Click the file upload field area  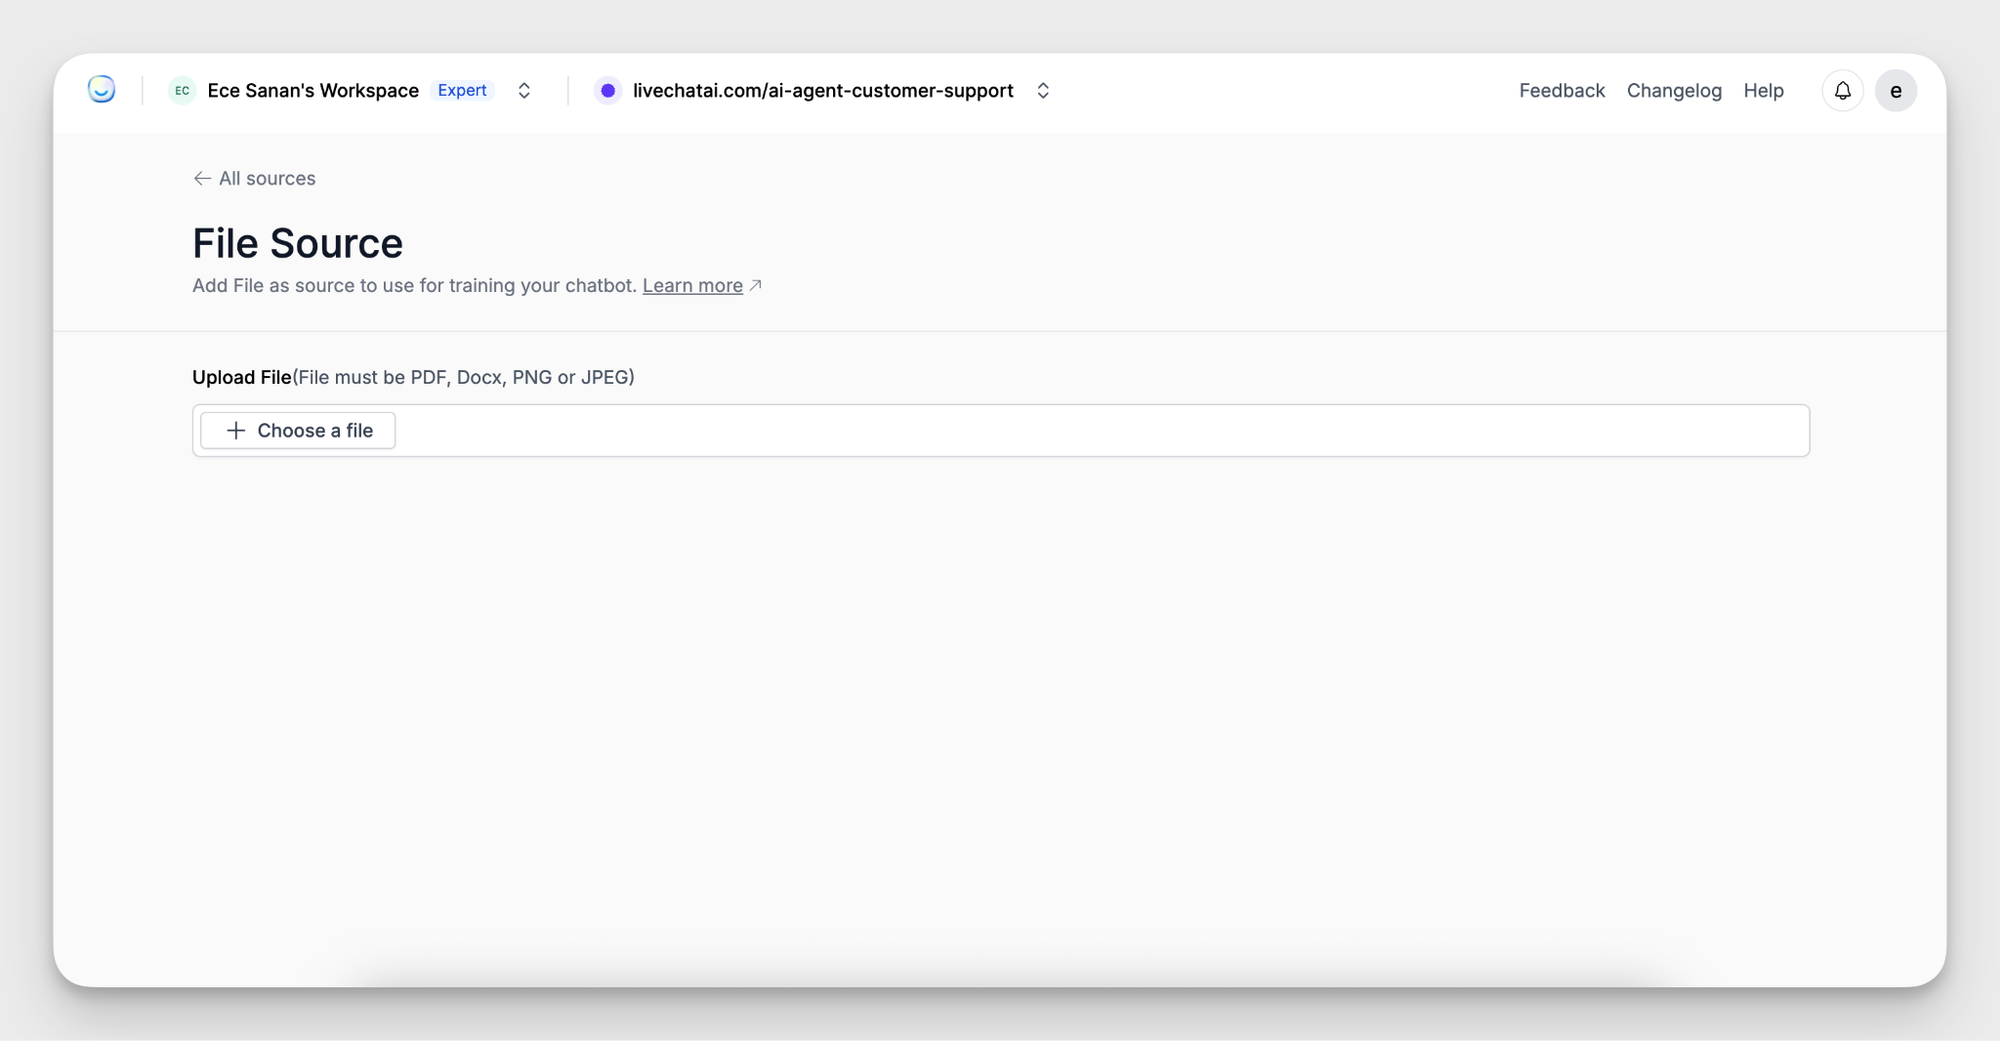(x=1001, y=430)
